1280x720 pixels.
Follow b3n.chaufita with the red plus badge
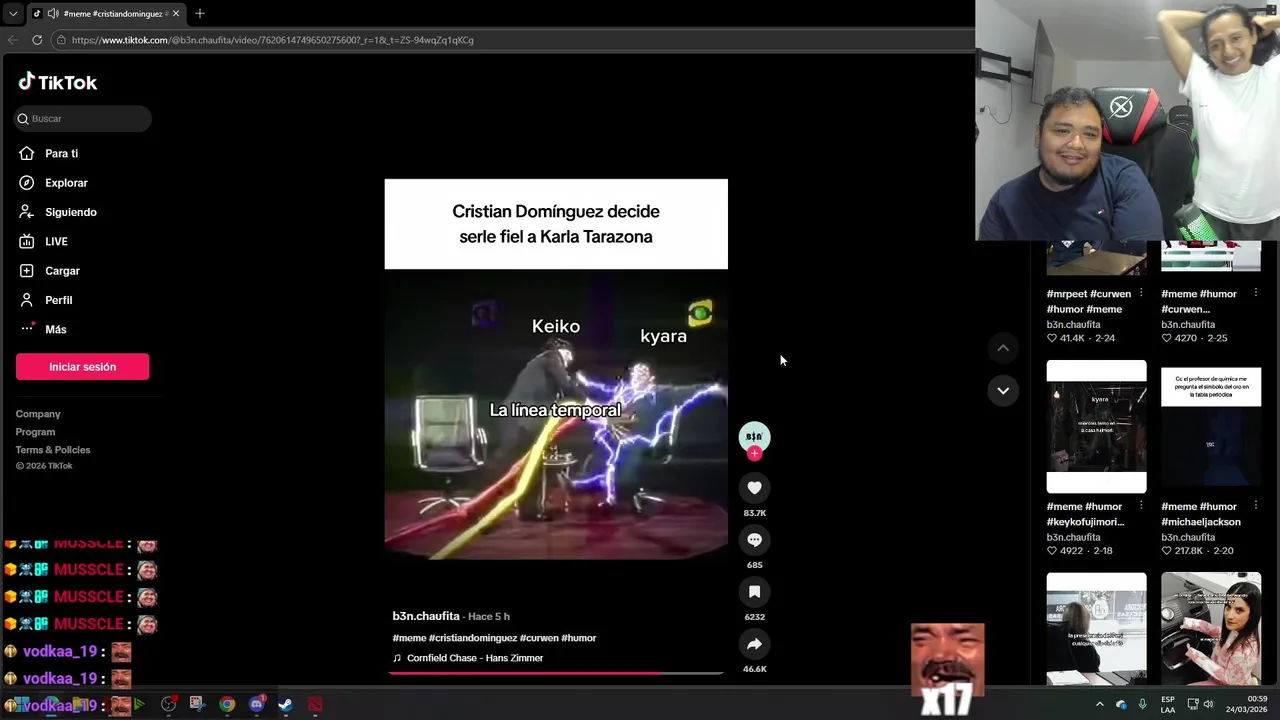coord(754,454)
